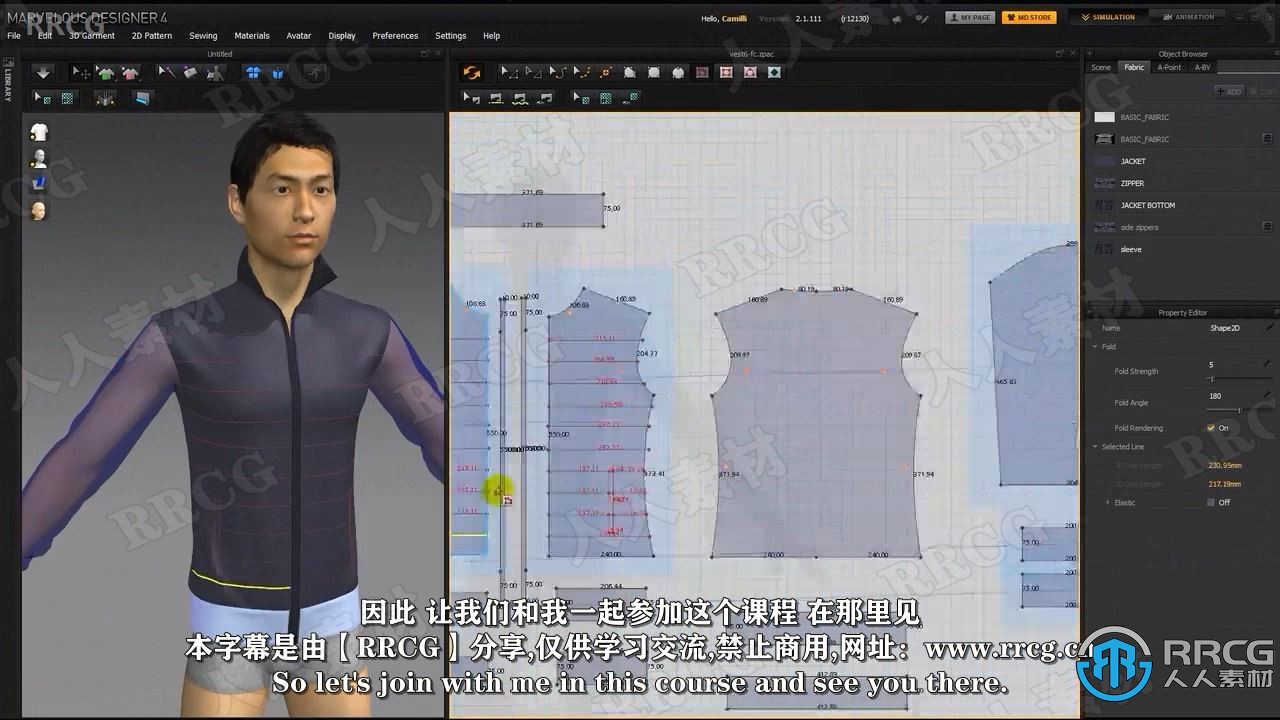Select the 3D texture transform tool
The width and height of the screenshot is (1280, 720).
[x=43, y=98]
